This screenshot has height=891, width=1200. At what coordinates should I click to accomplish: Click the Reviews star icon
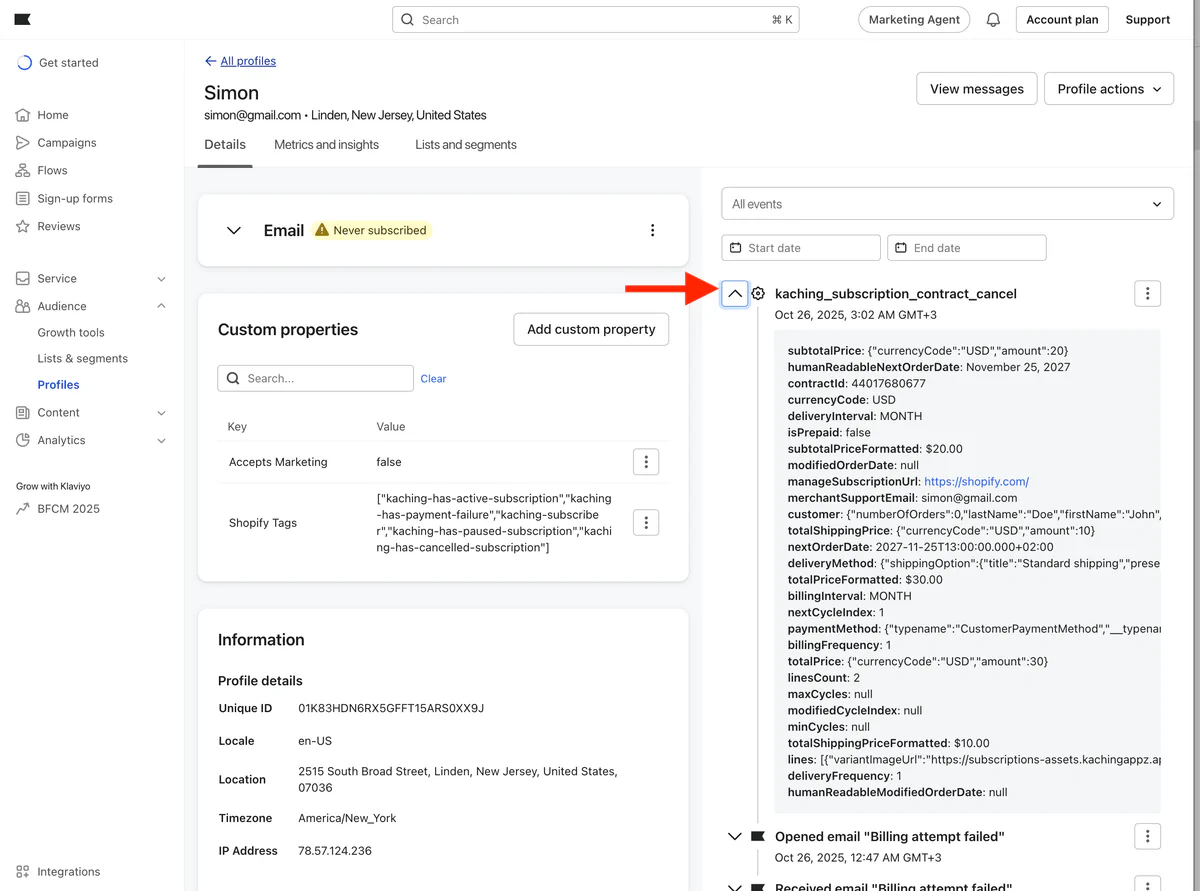pyautogui.click(x=23, y=227)
